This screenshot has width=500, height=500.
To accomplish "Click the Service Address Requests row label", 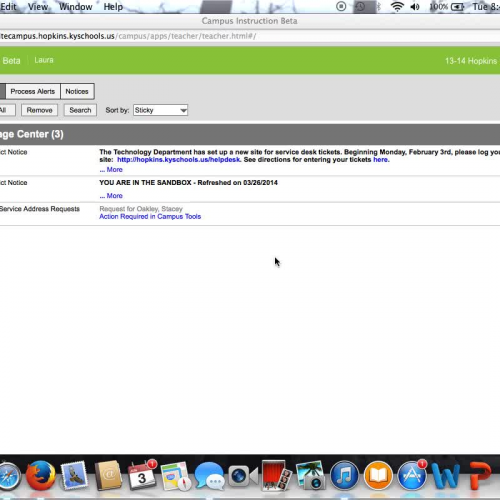I will (40, 209).
